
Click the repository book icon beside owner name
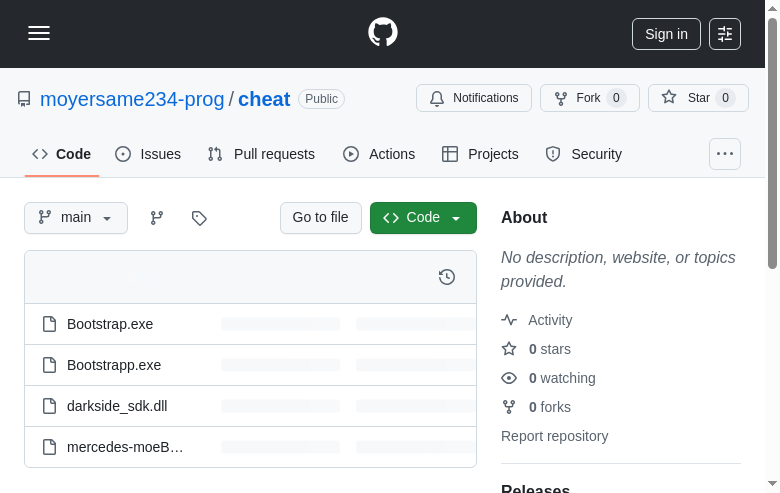(x=24, y=99)
